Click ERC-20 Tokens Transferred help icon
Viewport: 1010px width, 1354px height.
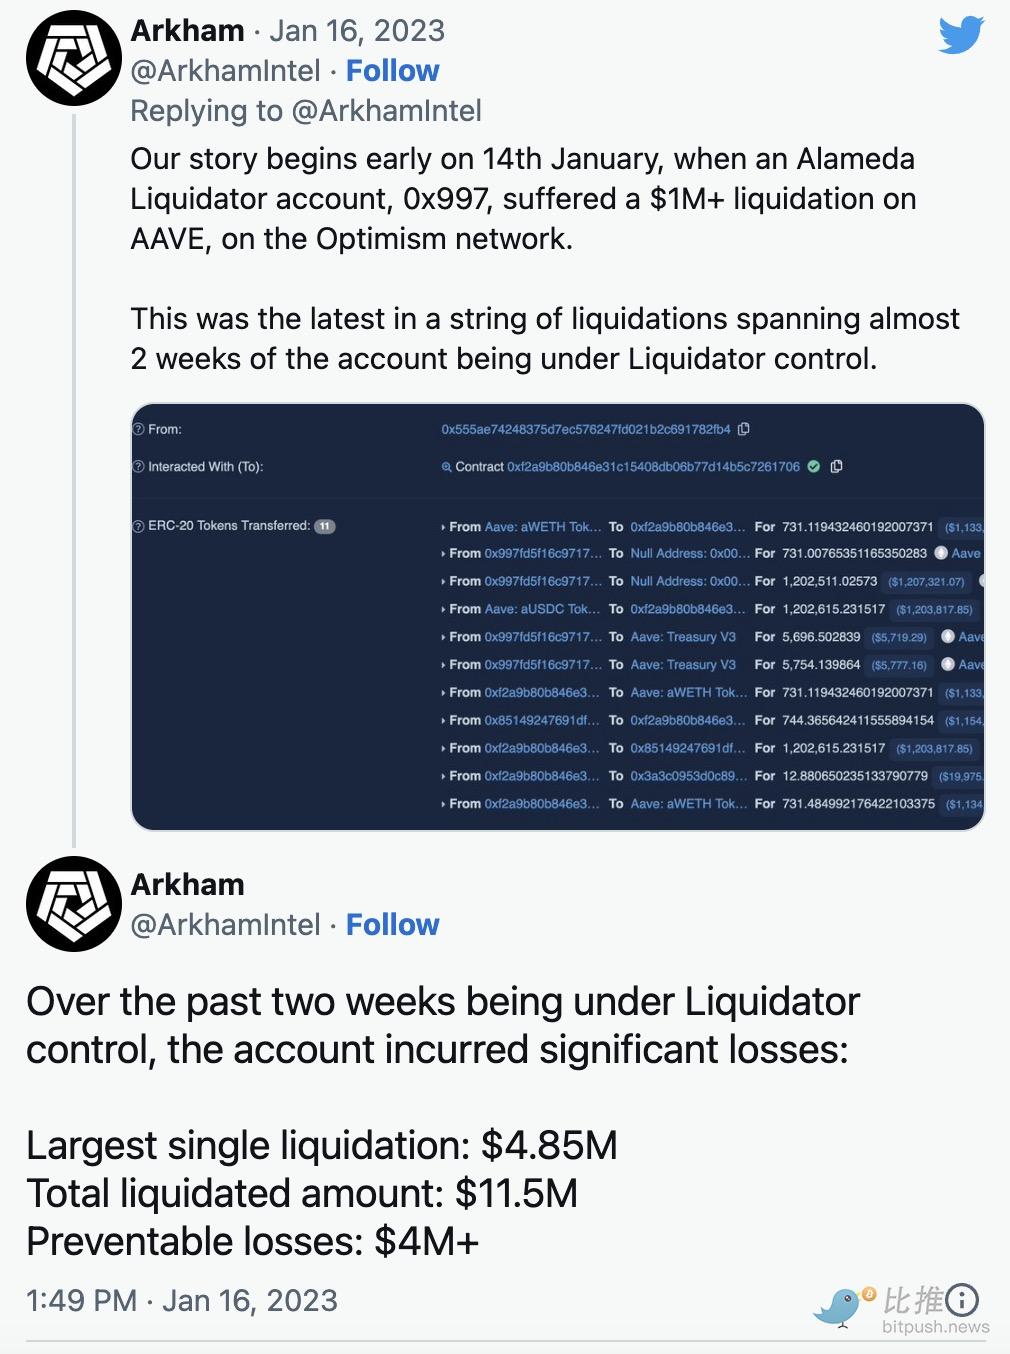(x=139, y=526)
